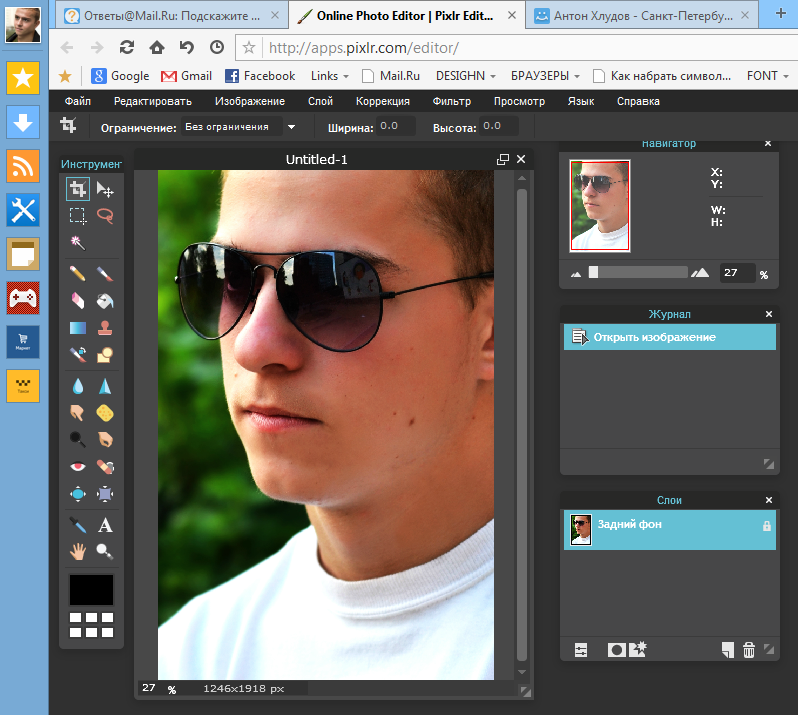Toggle layer settings in Слои panel
798x715 pixels.
coord(581,650)
